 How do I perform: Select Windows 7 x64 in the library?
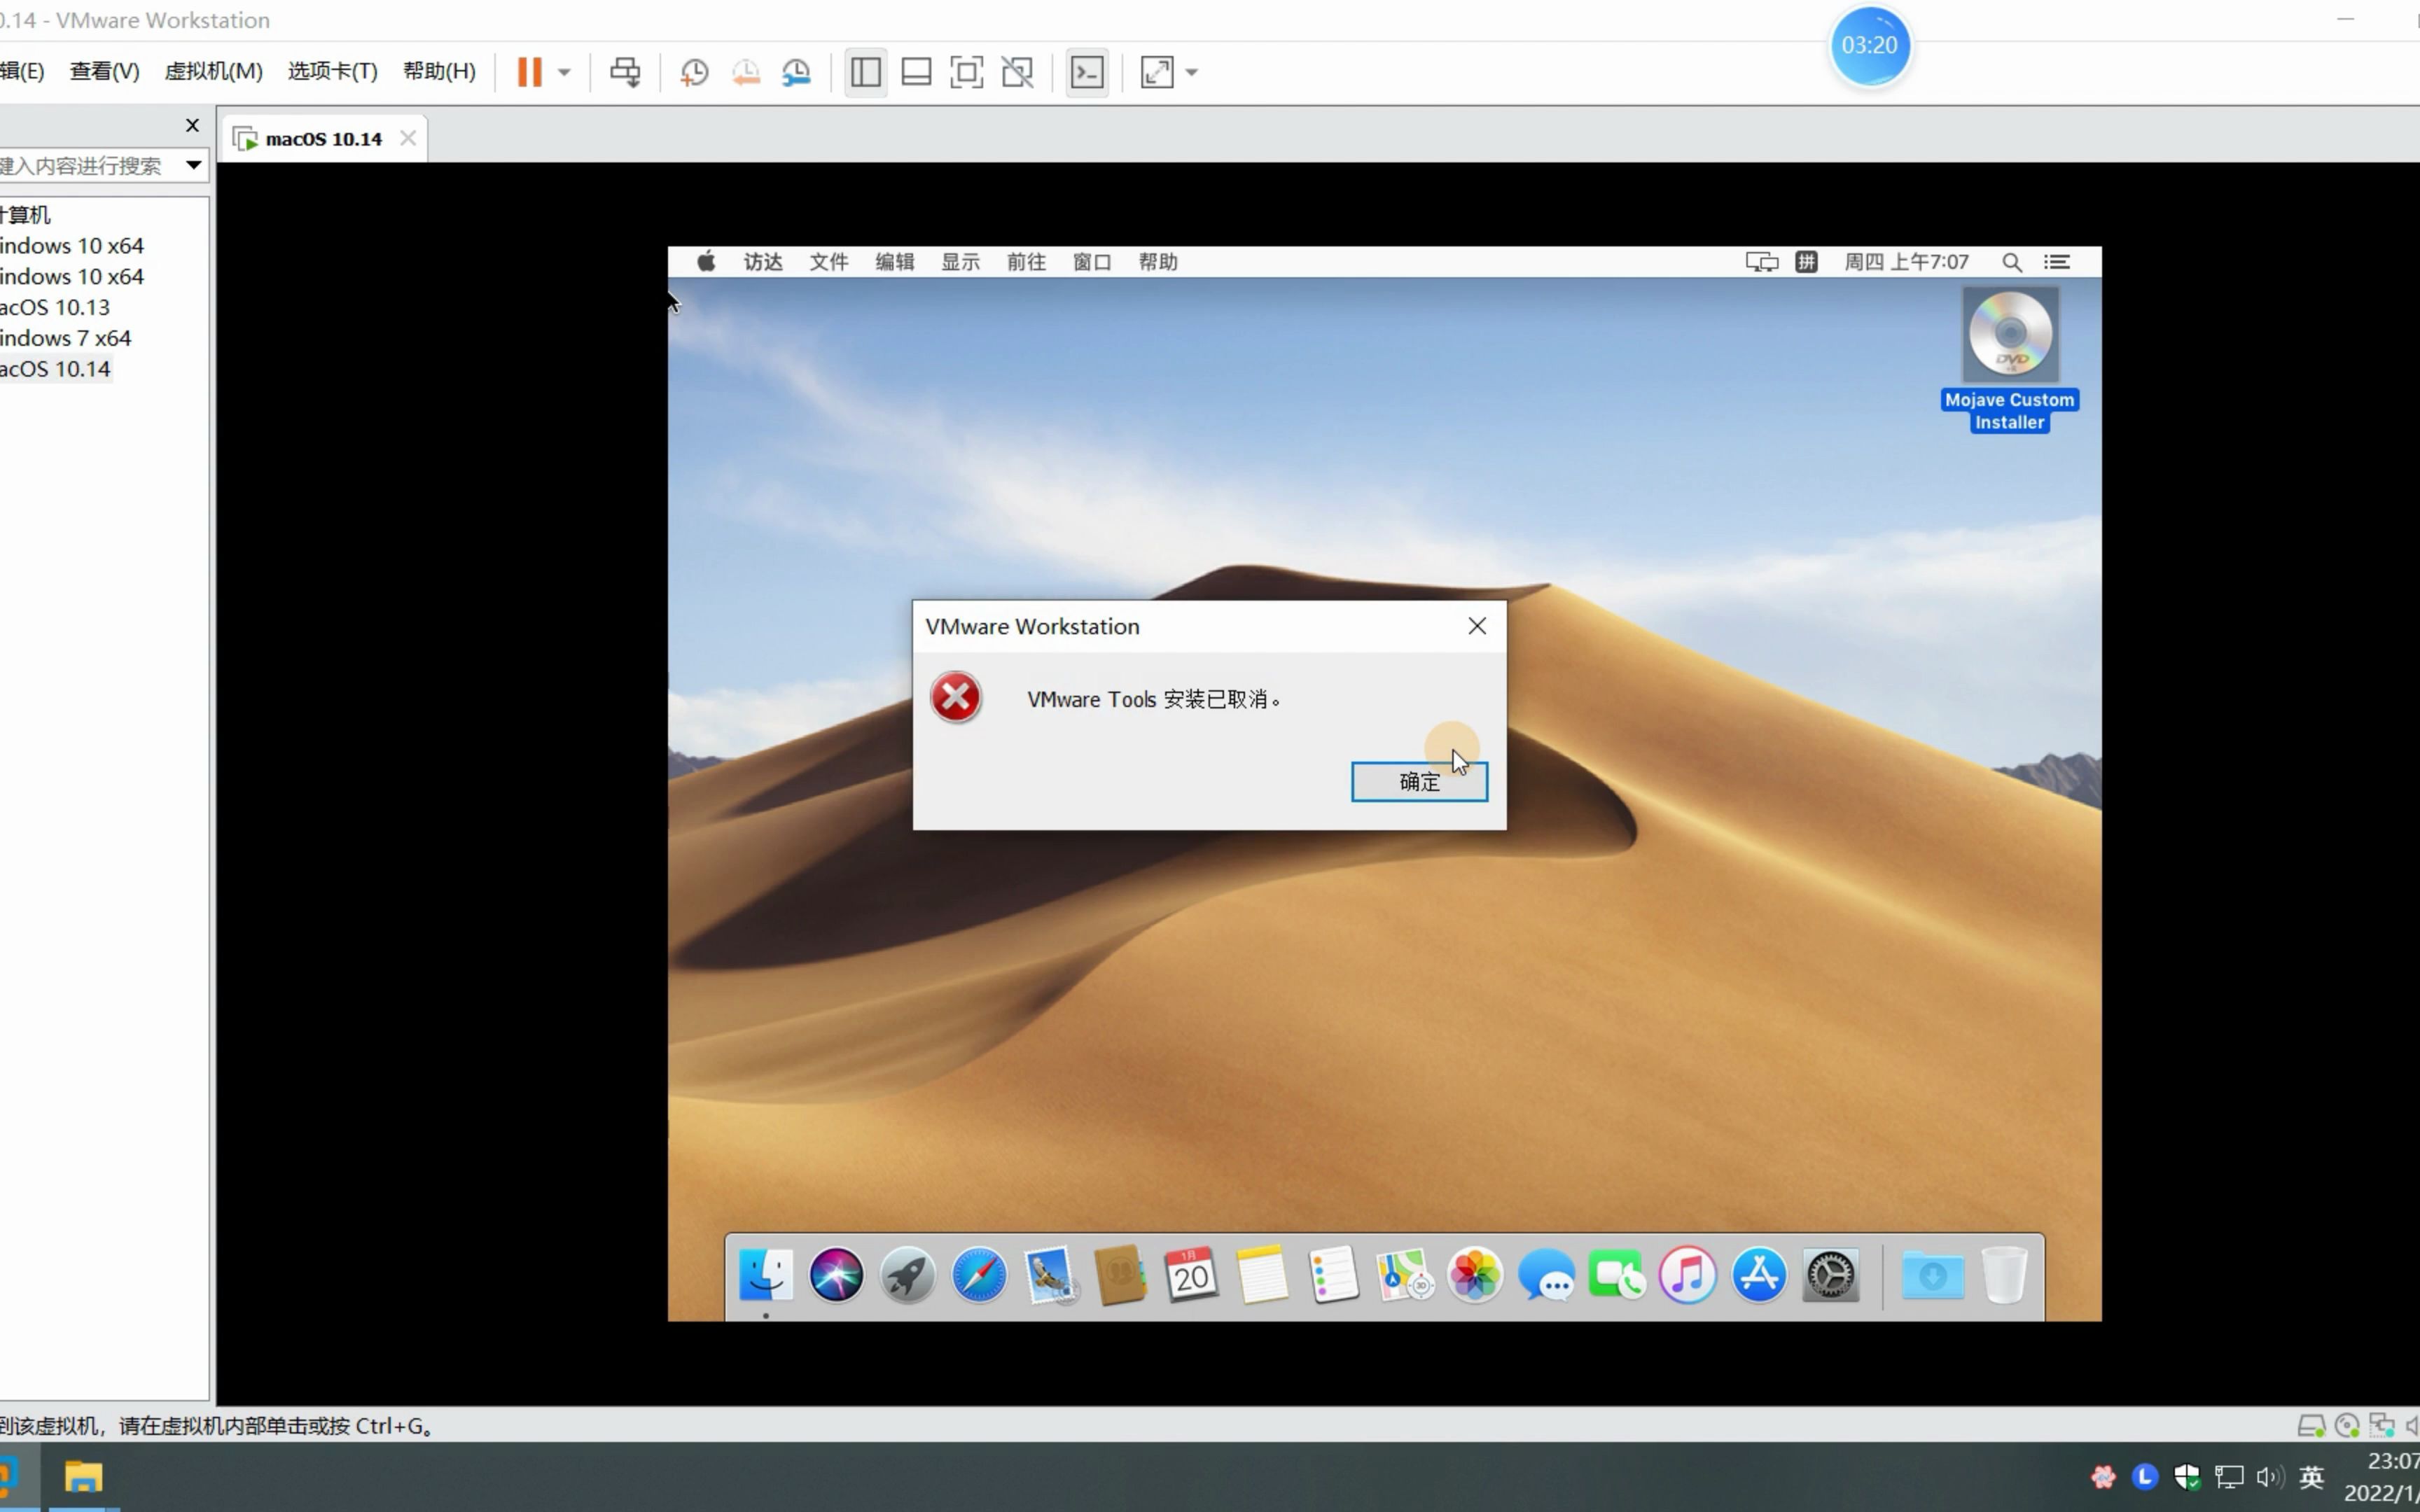point(66,338)
